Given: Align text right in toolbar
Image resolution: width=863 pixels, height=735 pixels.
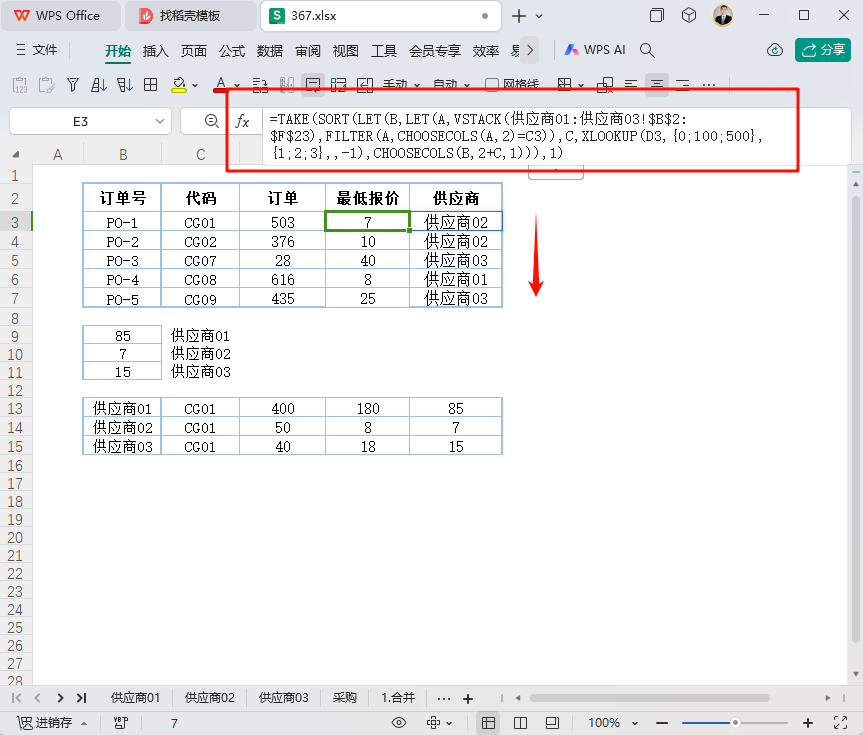Looking at the screenshot, I should [682, 85].
